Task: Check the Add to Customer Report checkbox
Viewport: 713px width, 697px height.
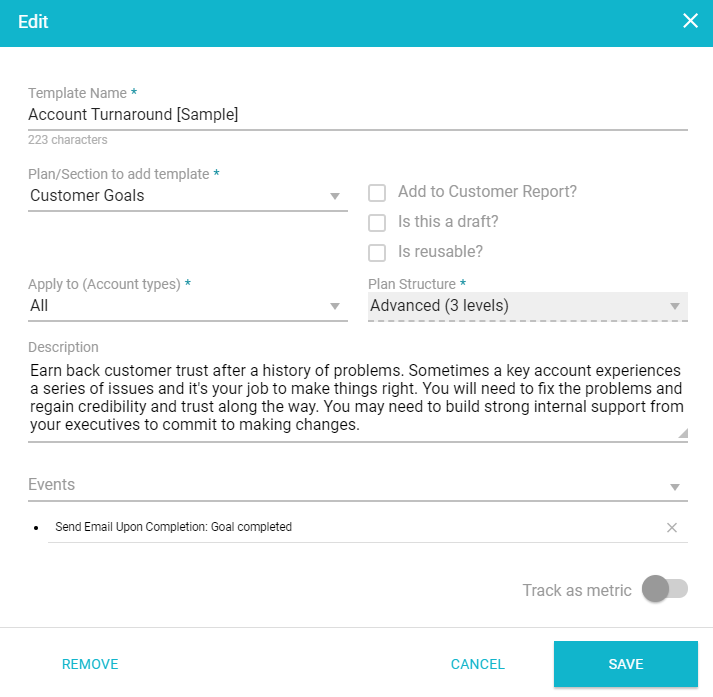Action: (377, 193)
